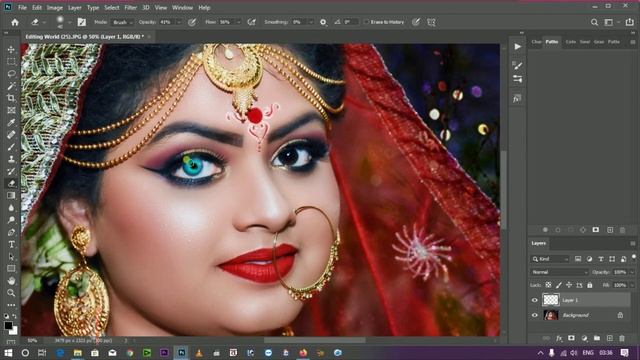Open the search magnifier in options bar
This screenshot has width=640, height=360.
pos(594,22)
